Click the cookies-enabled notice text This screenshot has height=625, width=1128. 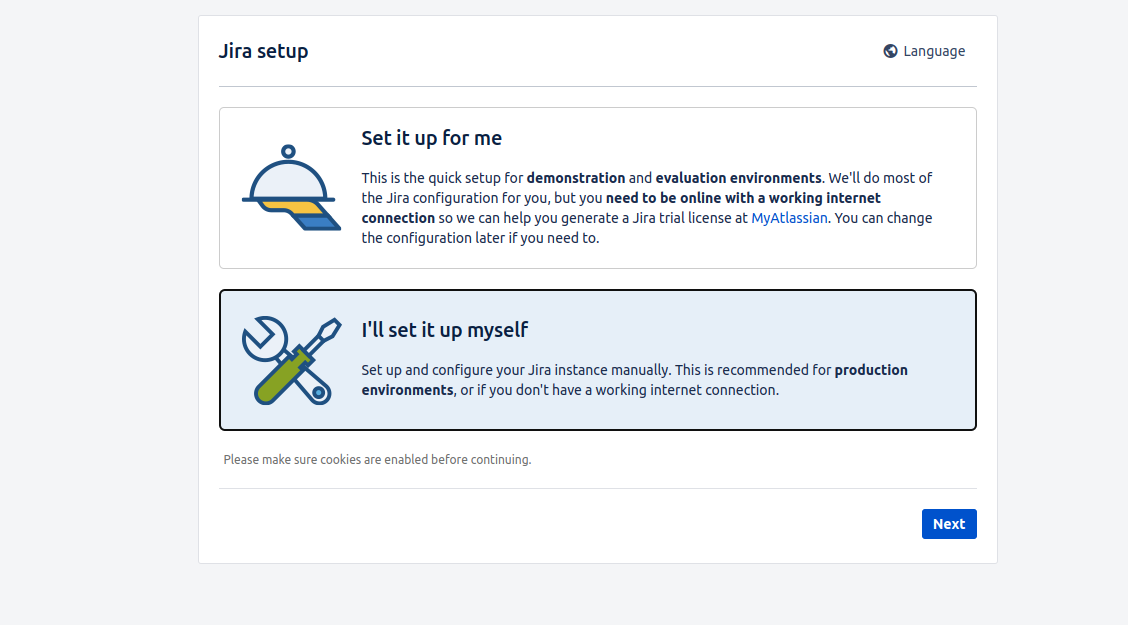(378, 460)
